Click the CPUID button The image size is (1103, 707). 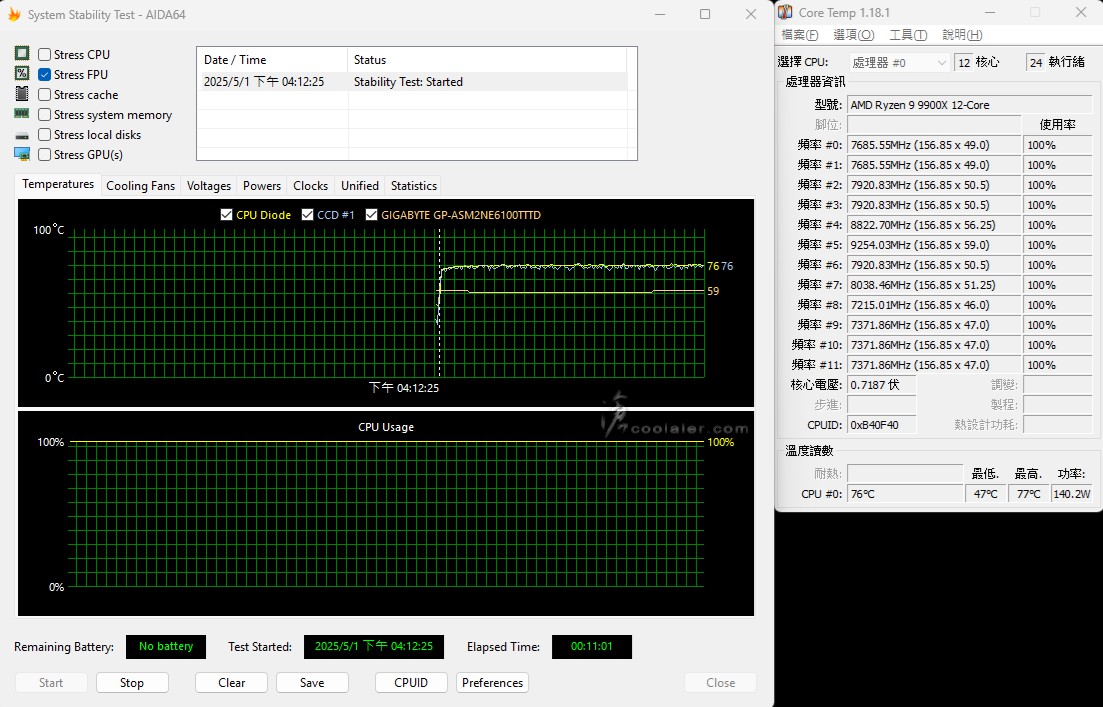[411, 682]
